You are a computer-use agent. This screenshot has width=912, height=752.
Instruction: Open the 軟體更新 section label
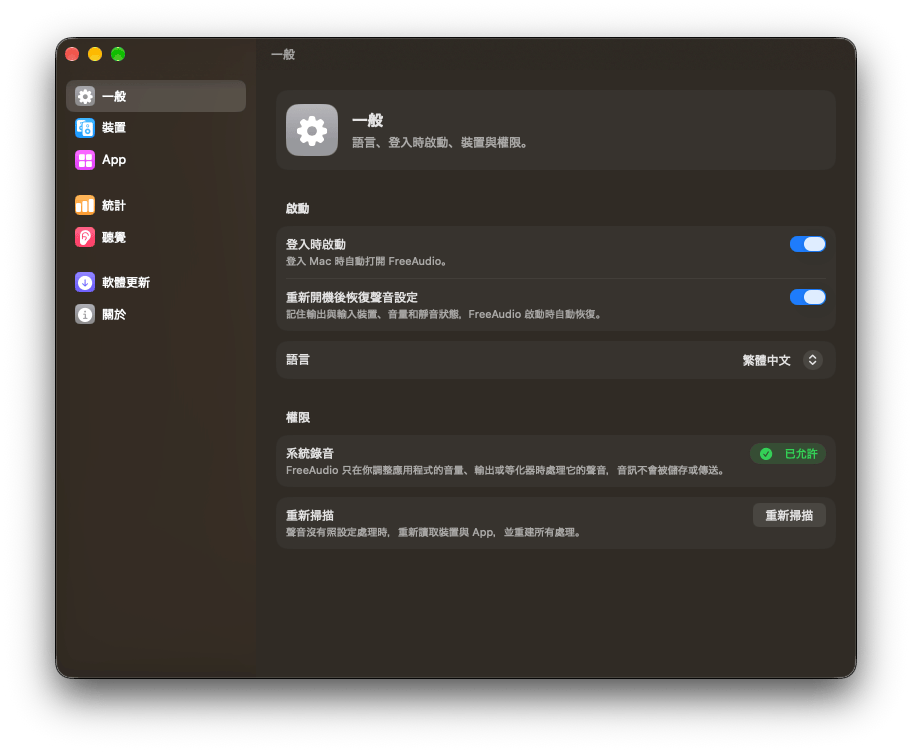pos(126,282)
